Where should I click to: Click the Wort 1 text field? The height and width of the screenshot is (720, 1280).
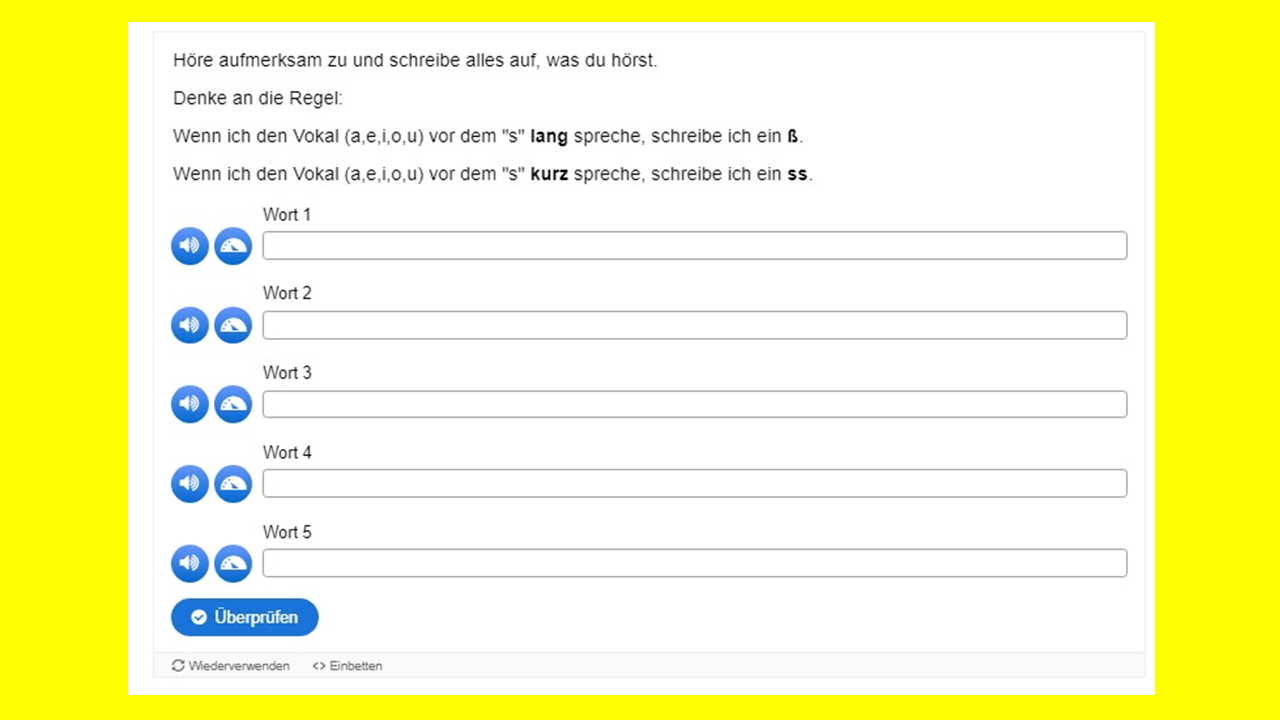click(x=694, y=246)
